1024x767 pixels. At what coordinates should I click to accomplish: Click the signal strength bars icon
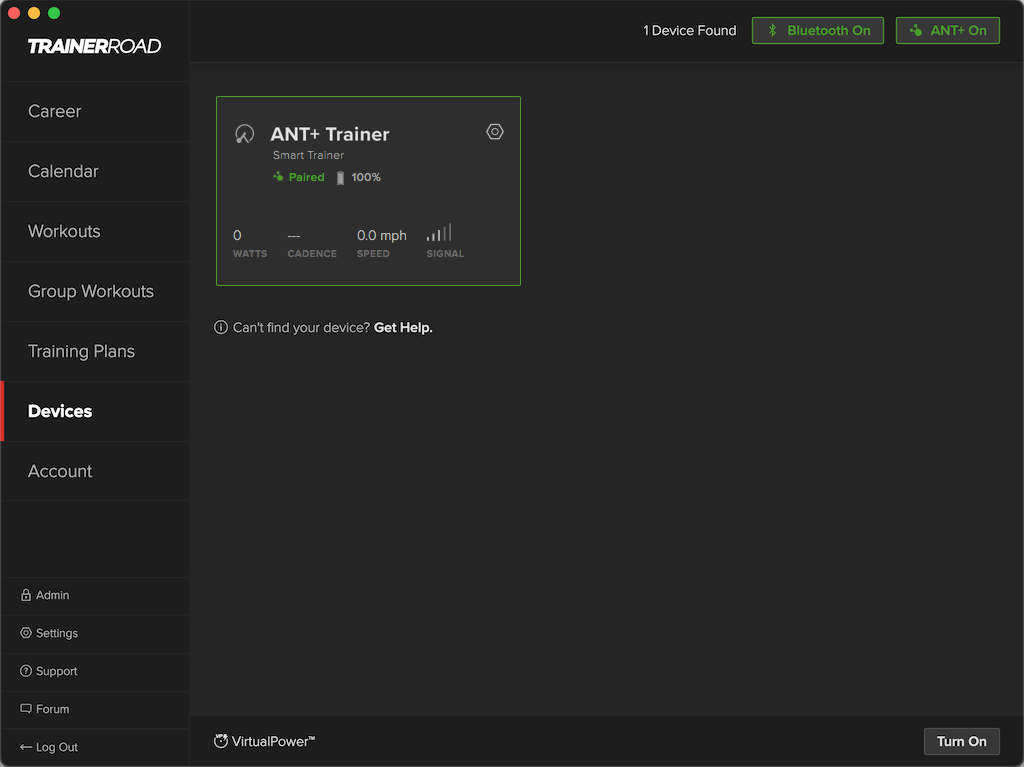tap(439, 233)
